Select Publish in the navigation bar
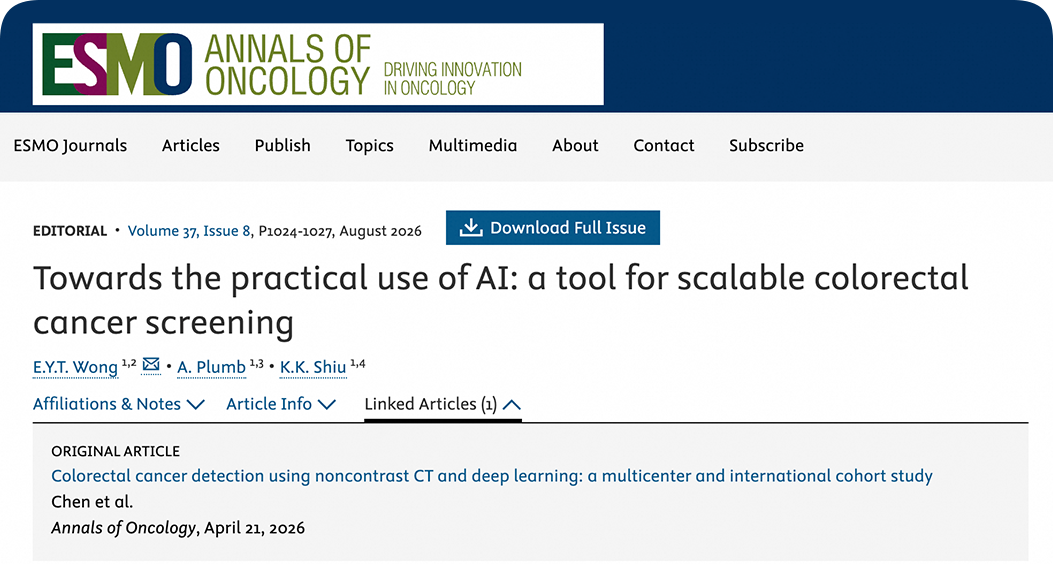The height and width of the screenshot is (588, 1053). (x=283, y=146)
